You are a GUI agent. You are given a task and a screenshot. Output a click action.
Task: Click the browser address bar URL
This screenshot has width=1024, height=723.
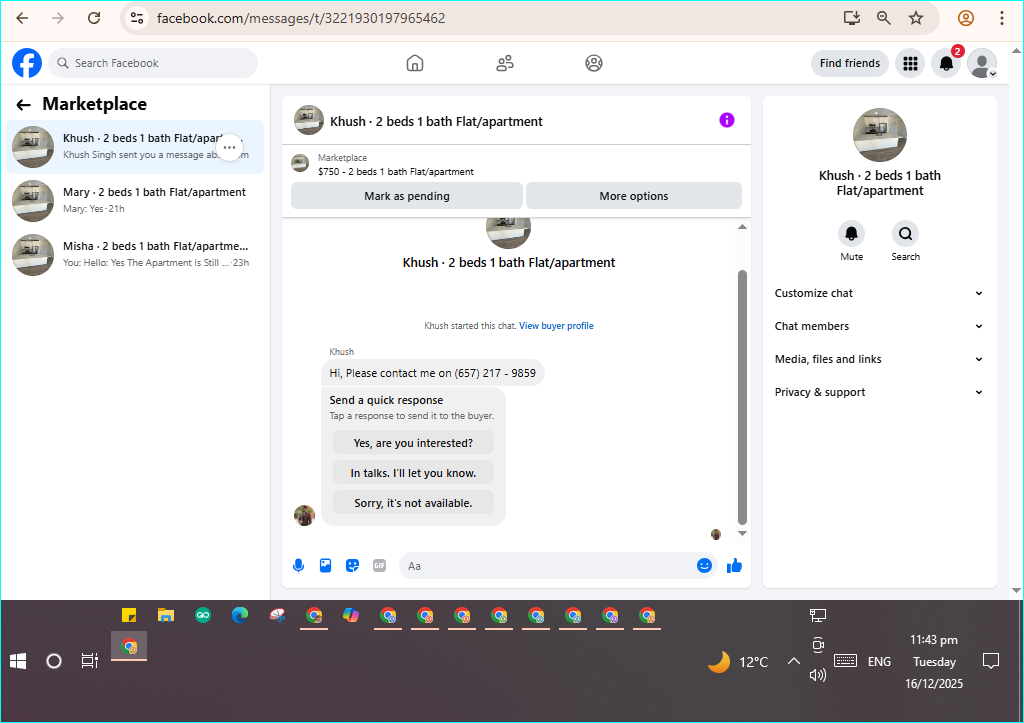click(x=301, y=18)
